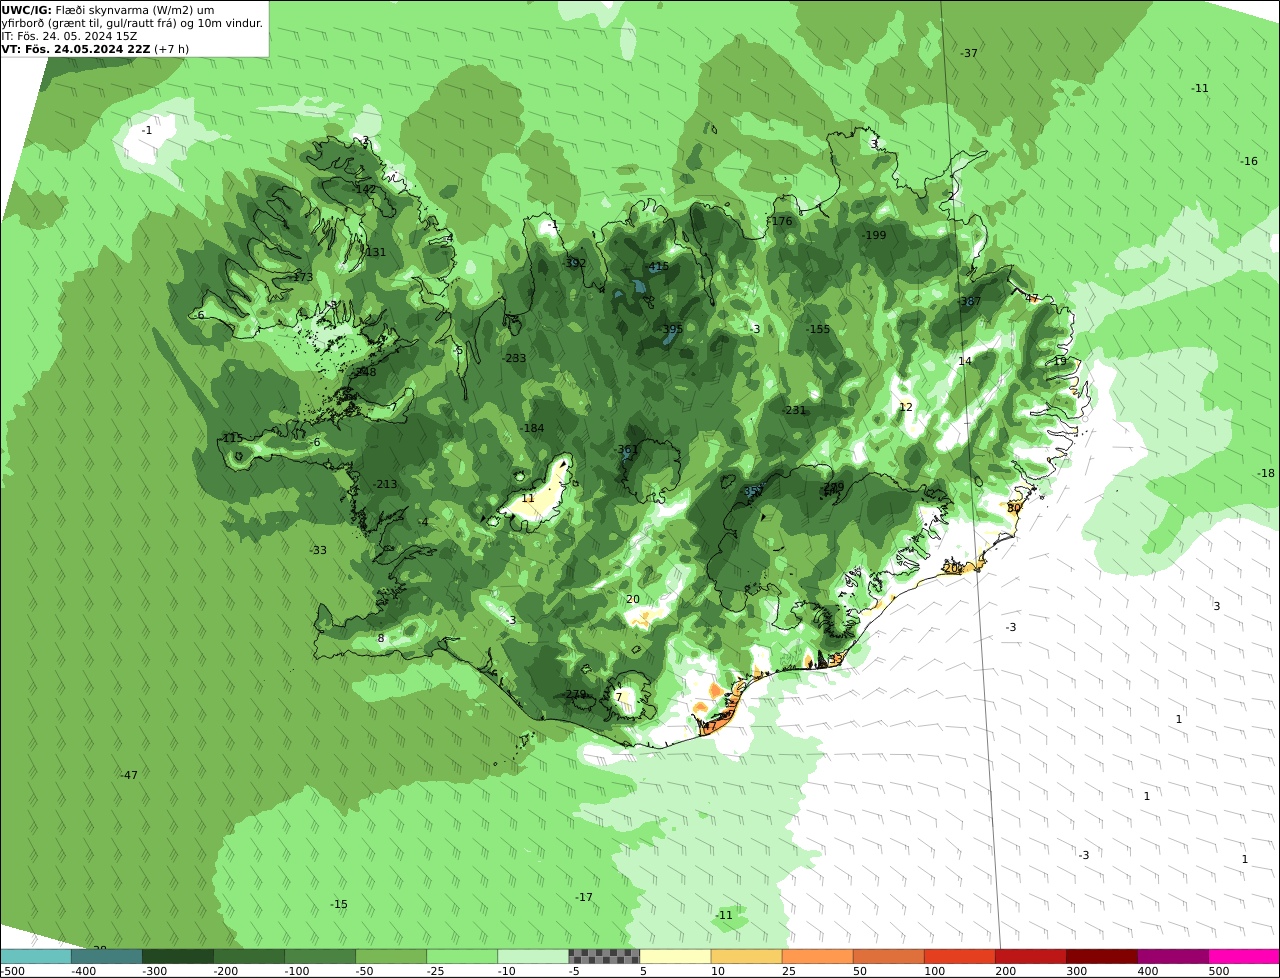Click the "-400" legend label

[84, 971]
